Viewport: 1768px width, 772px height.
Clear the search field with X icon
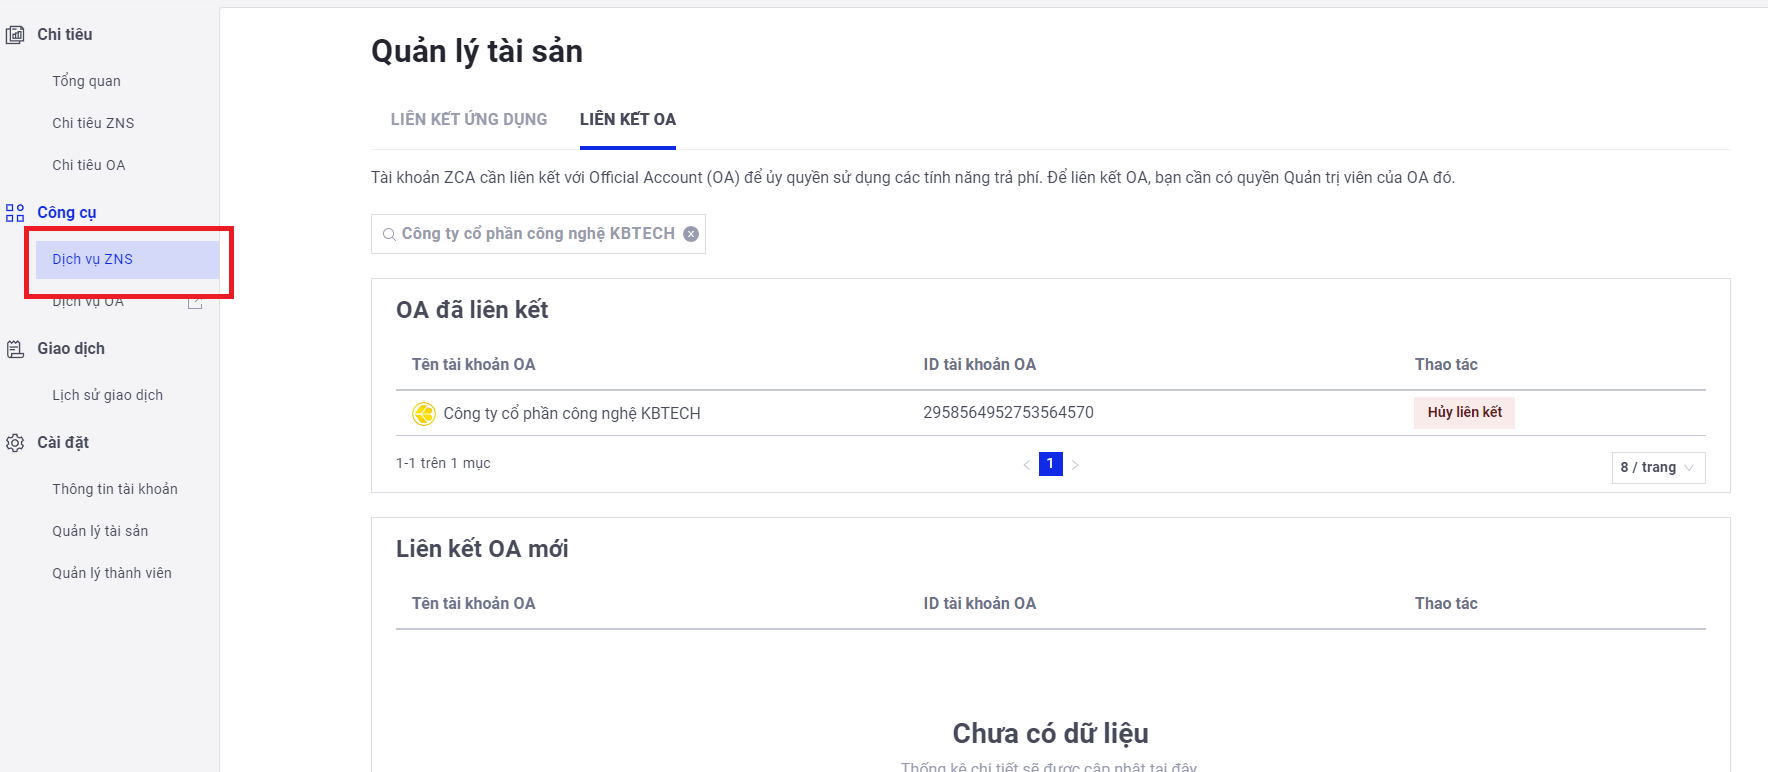tap(691, 234)
